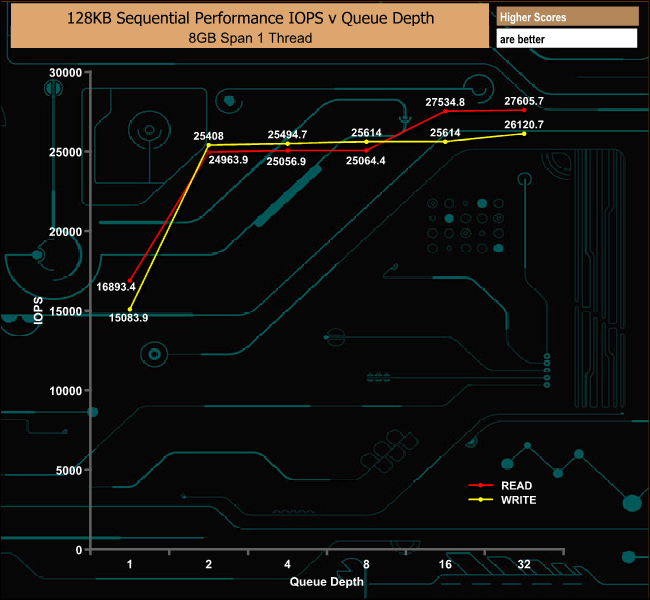The width and height of the screenshot is (650, 600).
Task: Click the data label 26120.7
Action: (x=524, y=124)
